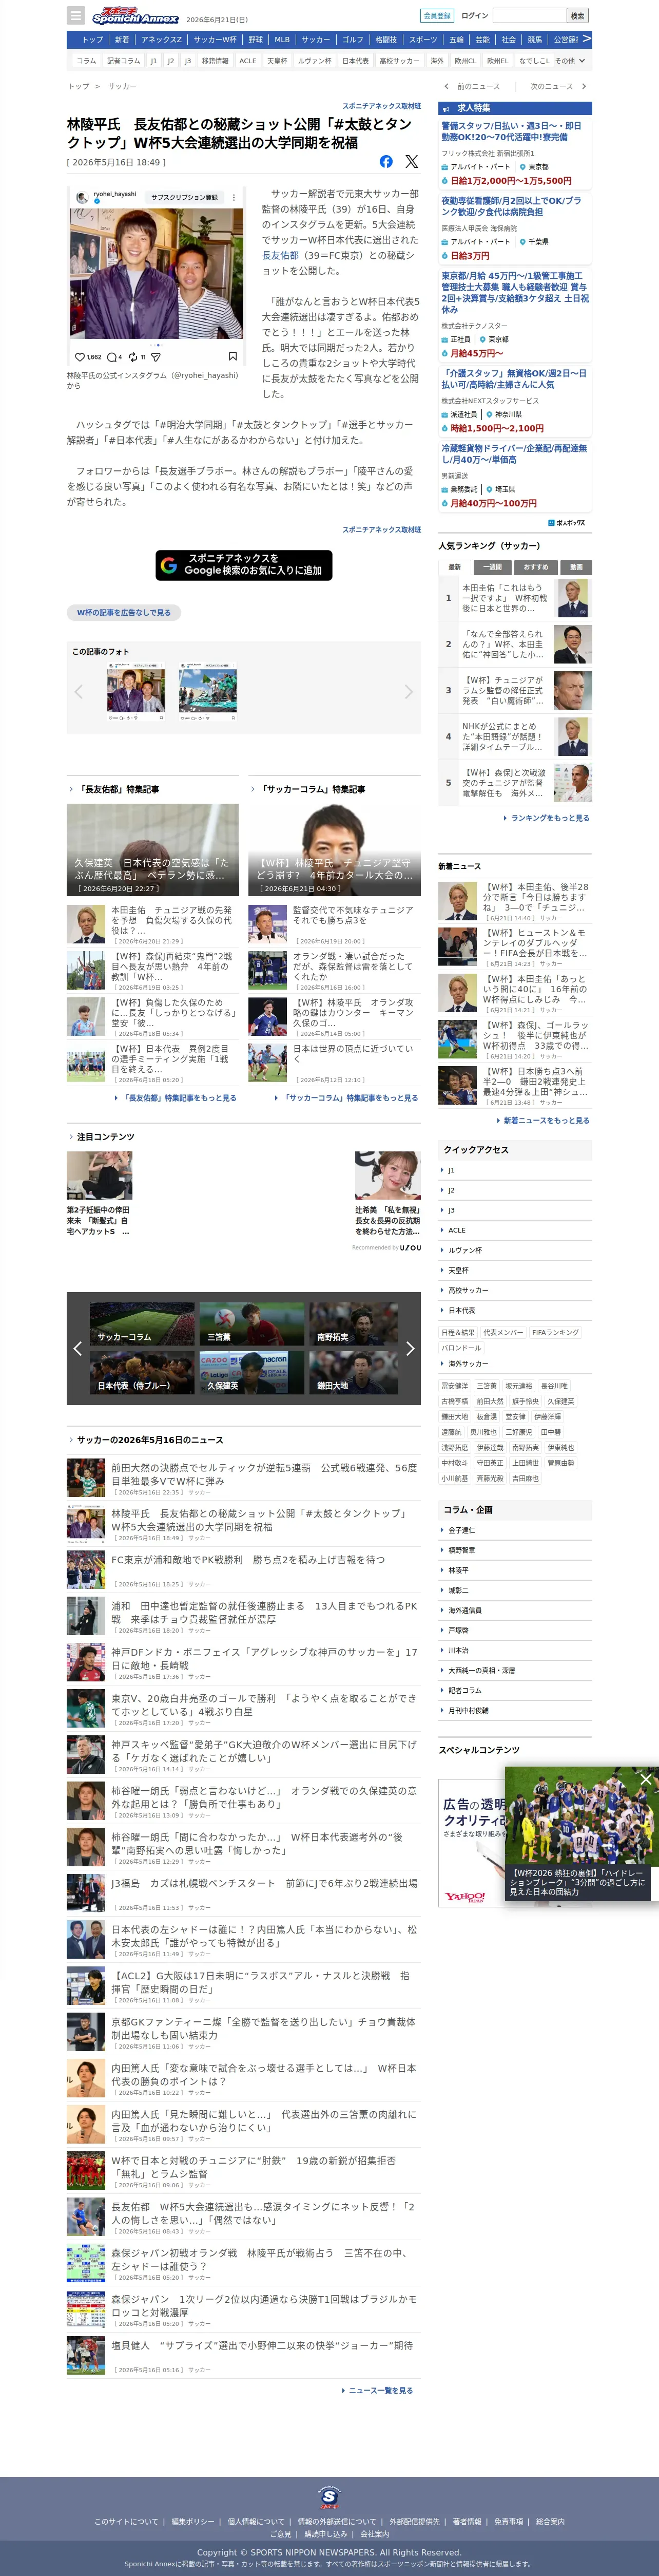Open the ACLE quick access item

point(515,1230)
